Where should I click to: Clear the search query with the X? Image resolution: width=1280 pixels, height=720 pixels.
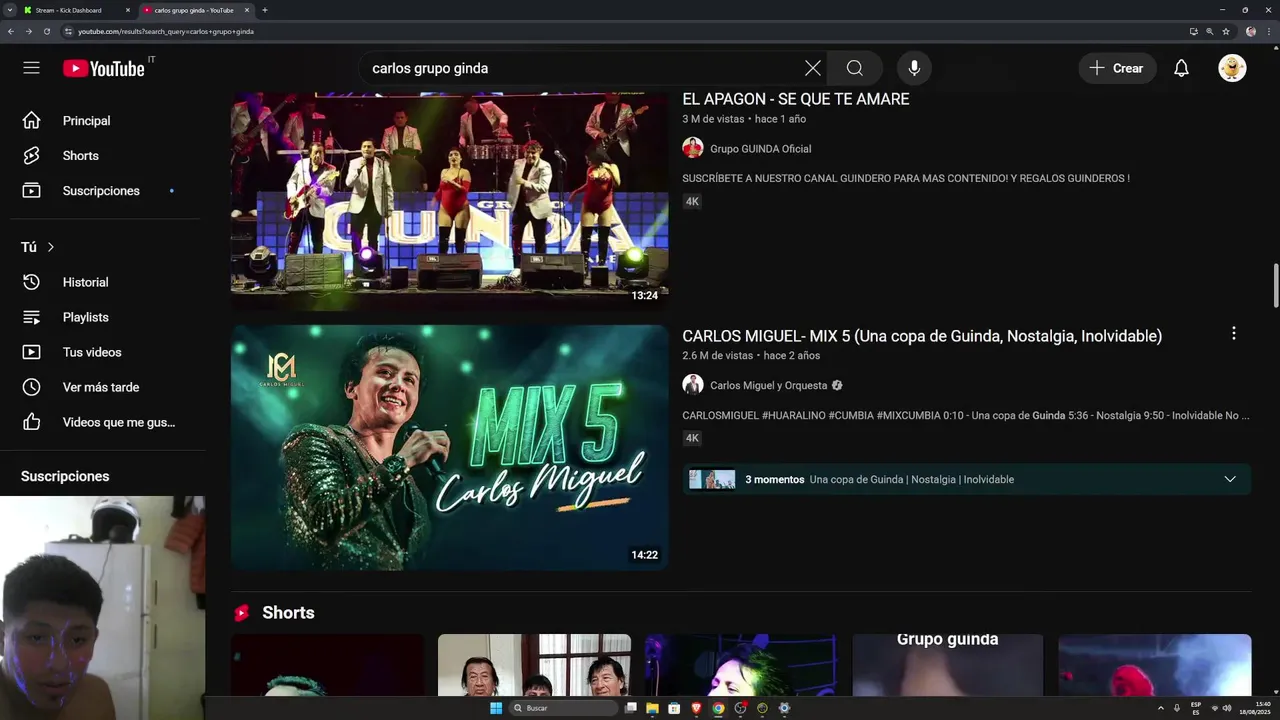click(813, 68)
